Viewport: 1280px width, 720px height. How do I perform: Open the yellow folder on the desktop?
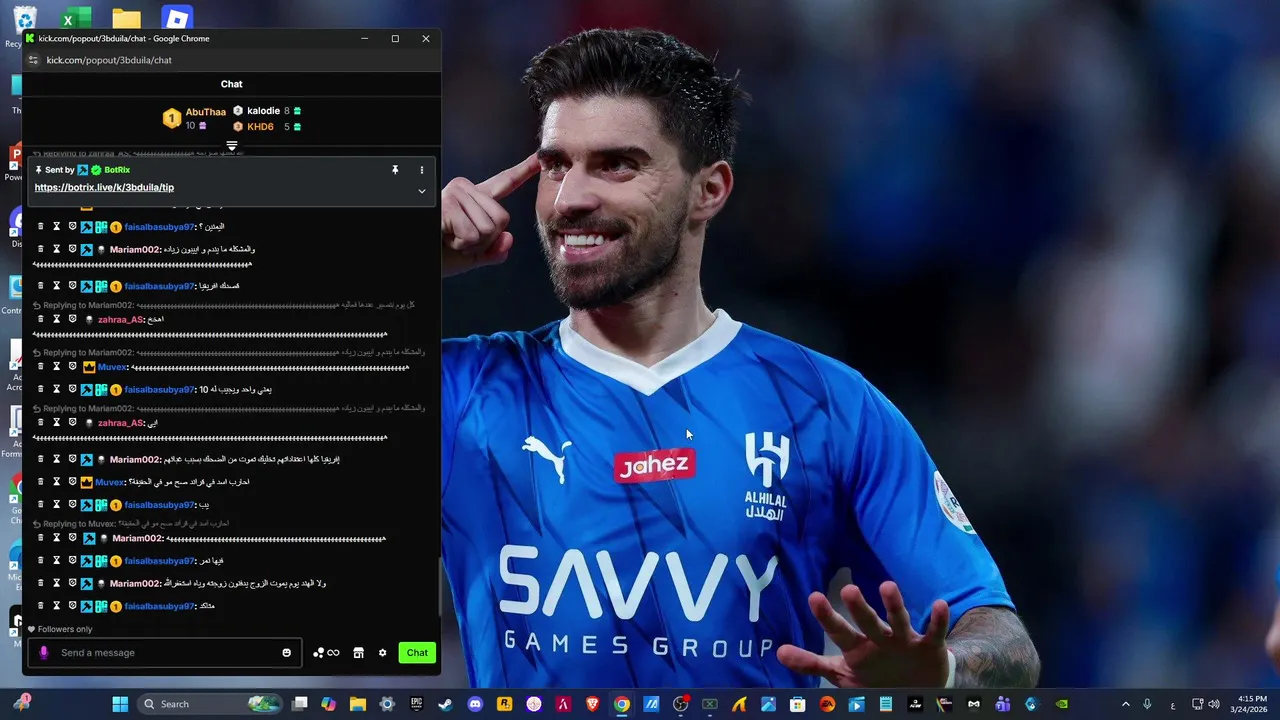pyautogui.click(x=126, y=18)
